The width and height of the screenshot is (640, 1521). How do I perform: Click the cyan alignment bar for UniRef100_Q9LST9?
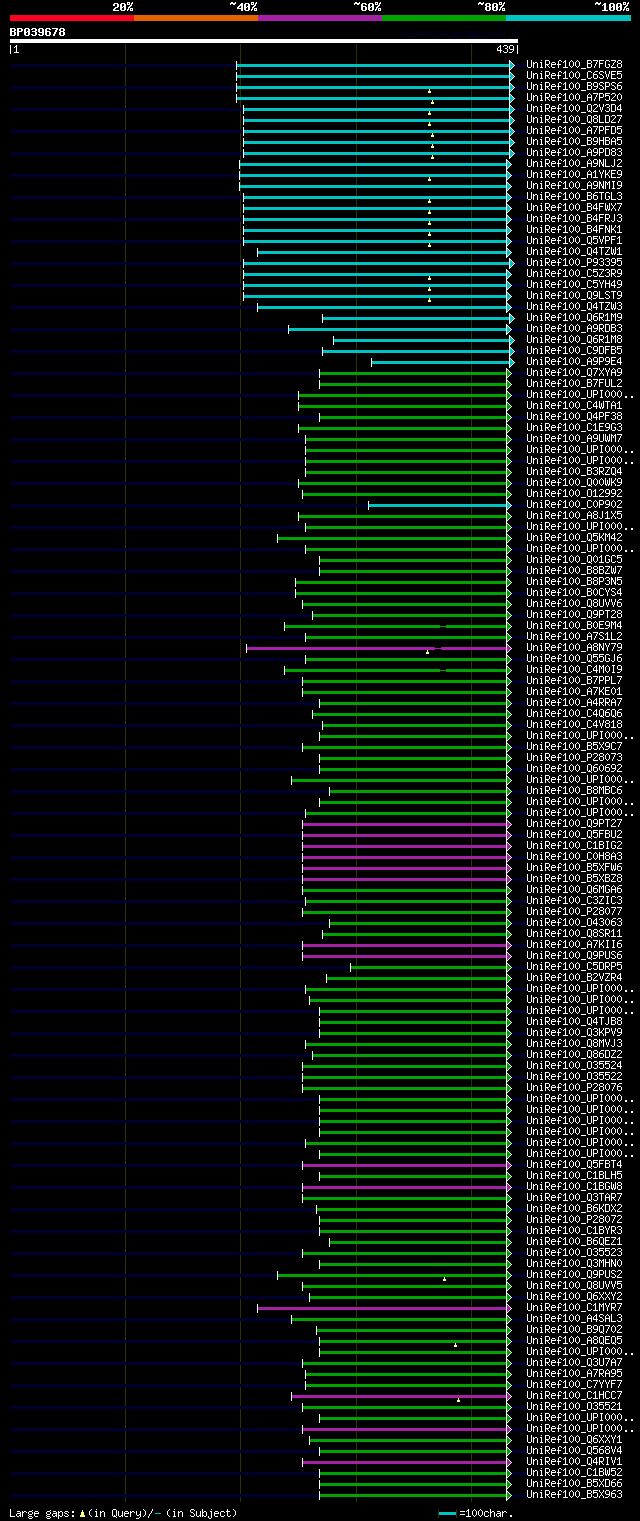click(x=378, y=296)
